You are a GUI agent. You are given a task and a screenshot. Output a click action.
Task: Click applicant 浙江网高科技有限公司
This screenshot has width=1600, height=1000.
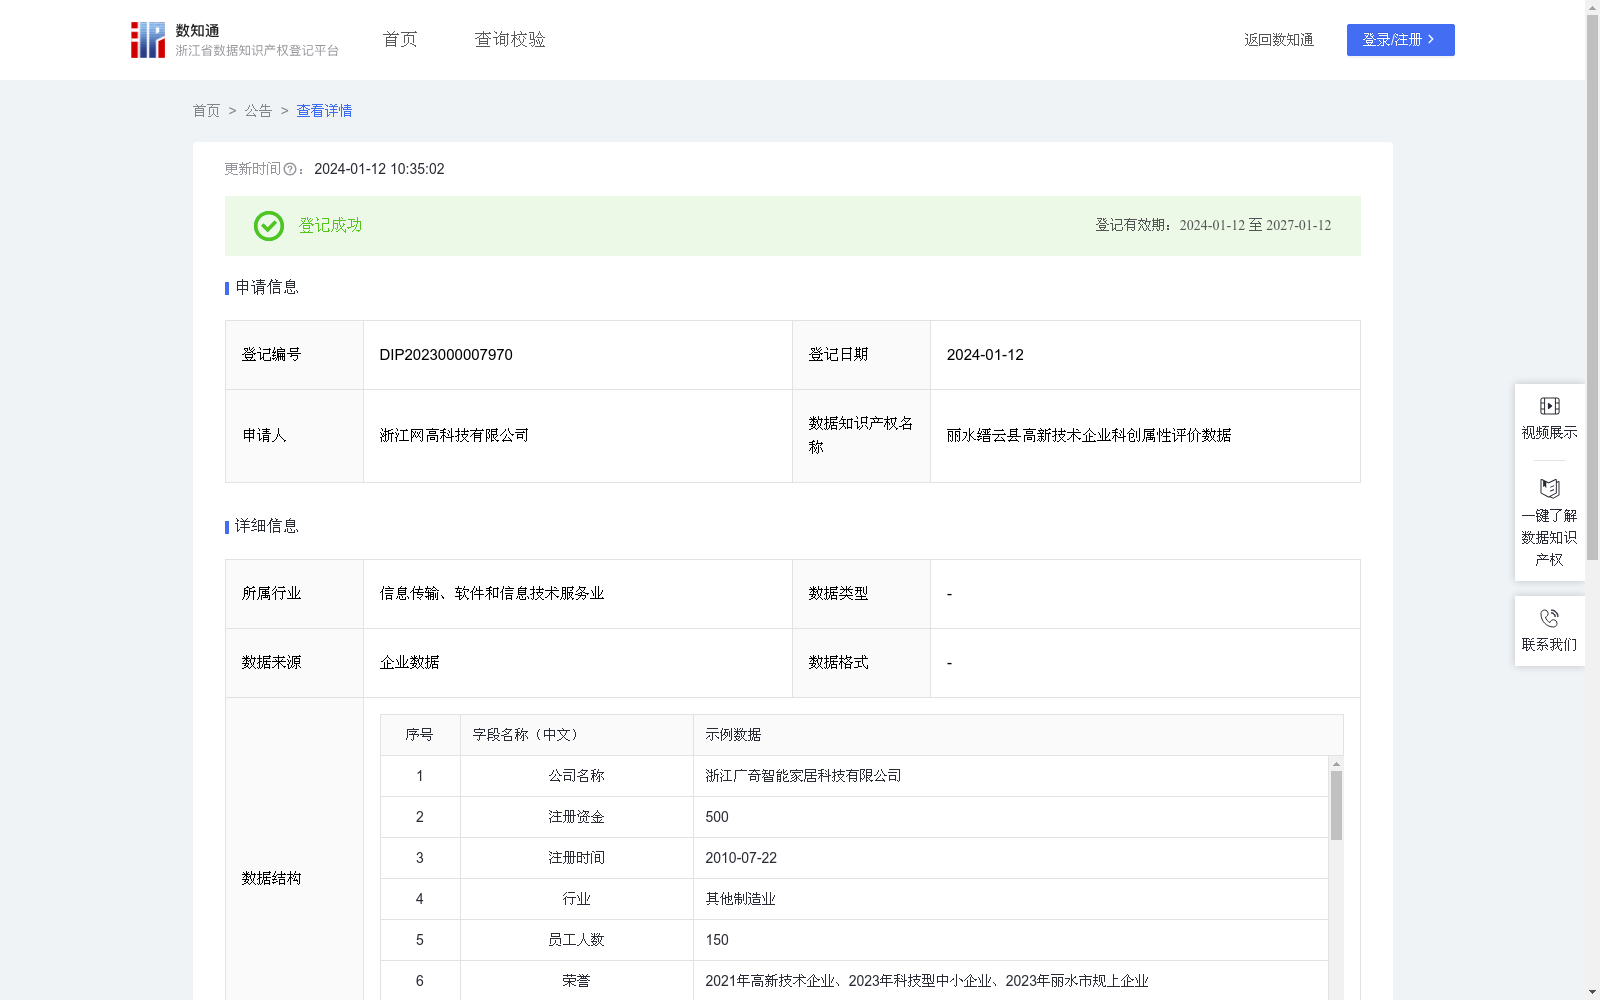coord(454,436)
